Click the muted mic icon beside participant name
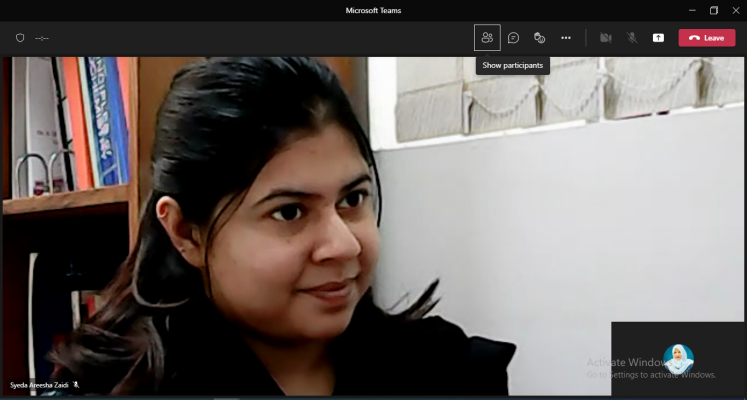Screen dimensions: 747x400 click(75, 384)
